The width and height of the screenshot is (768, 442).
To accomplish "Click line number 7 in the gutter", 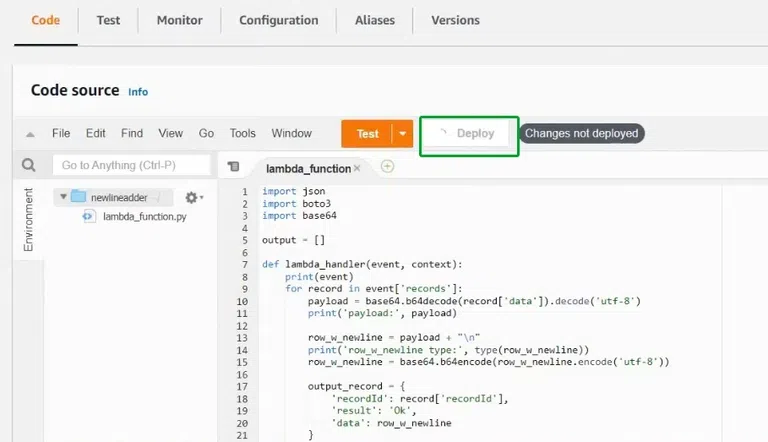I will click(x=244, y=265).
